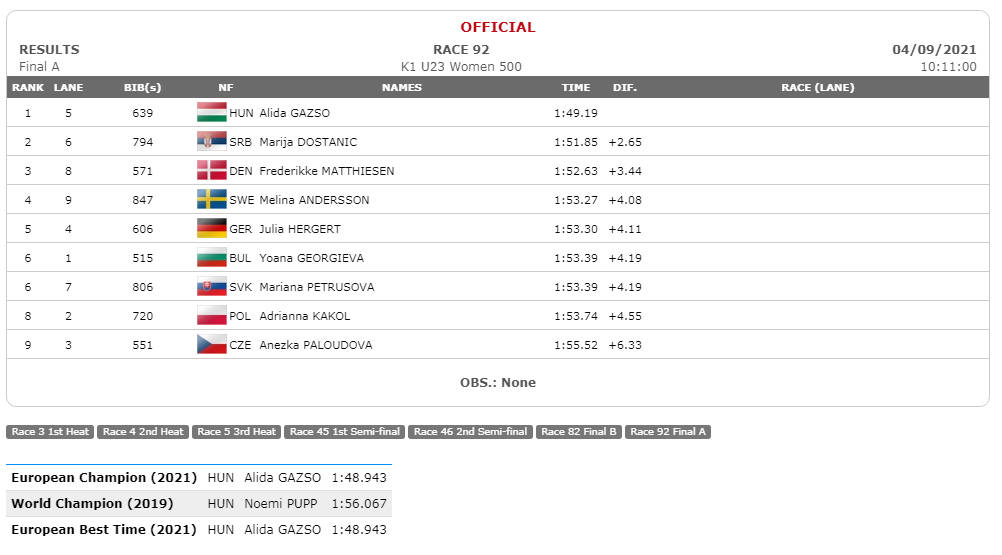Image resolution: width=1002 pixels, height=555 pixels.
Task: Click the TIME column header
Action: click(576, 87)
